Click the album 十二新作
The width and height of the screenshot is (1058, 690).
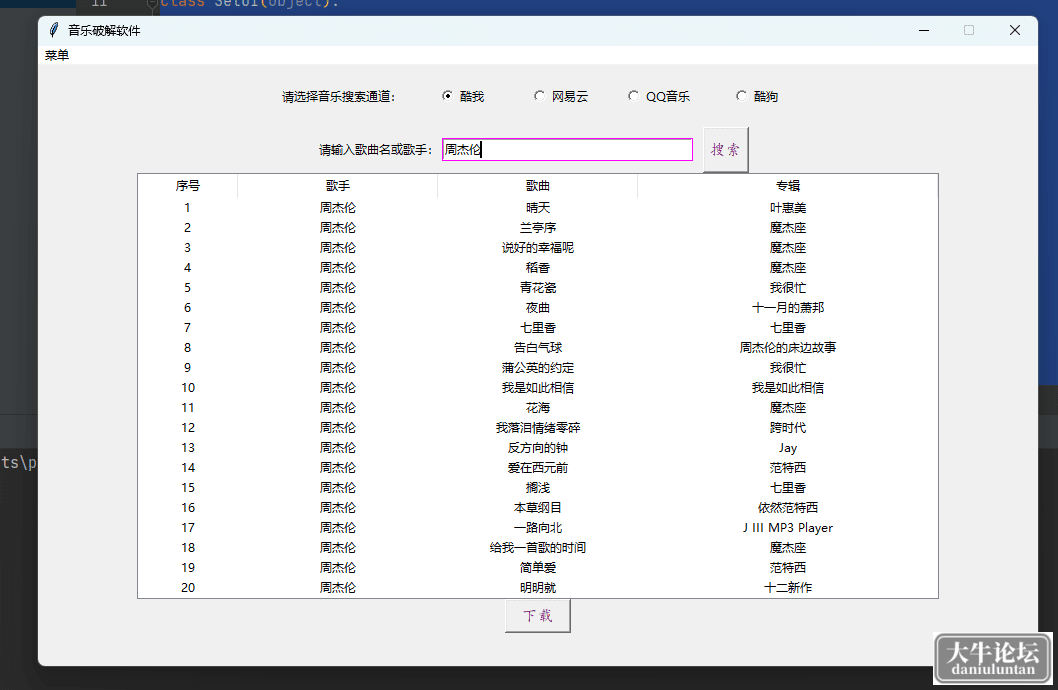787,587
